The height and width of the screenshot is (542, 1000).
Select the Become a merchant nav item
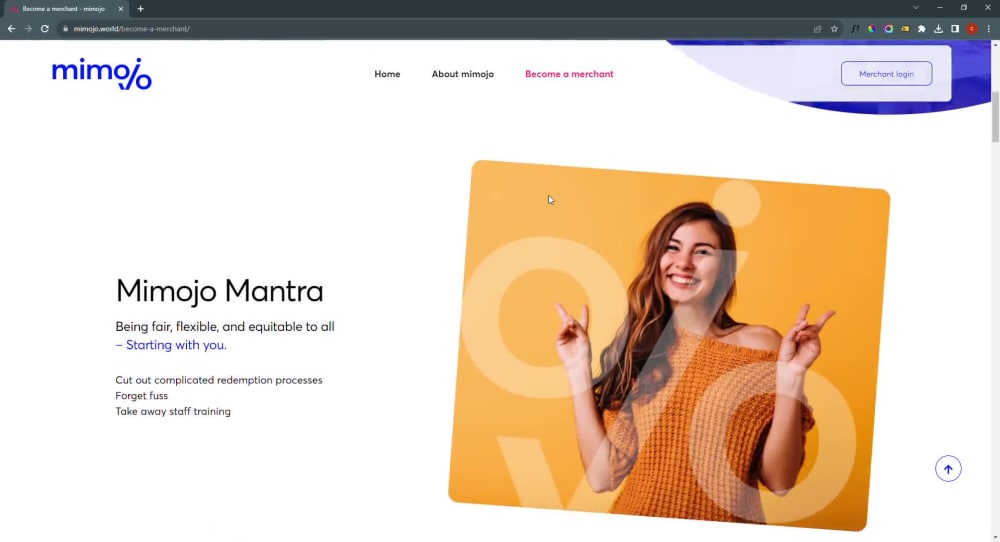pyautogui.click(x=569, y=74)
